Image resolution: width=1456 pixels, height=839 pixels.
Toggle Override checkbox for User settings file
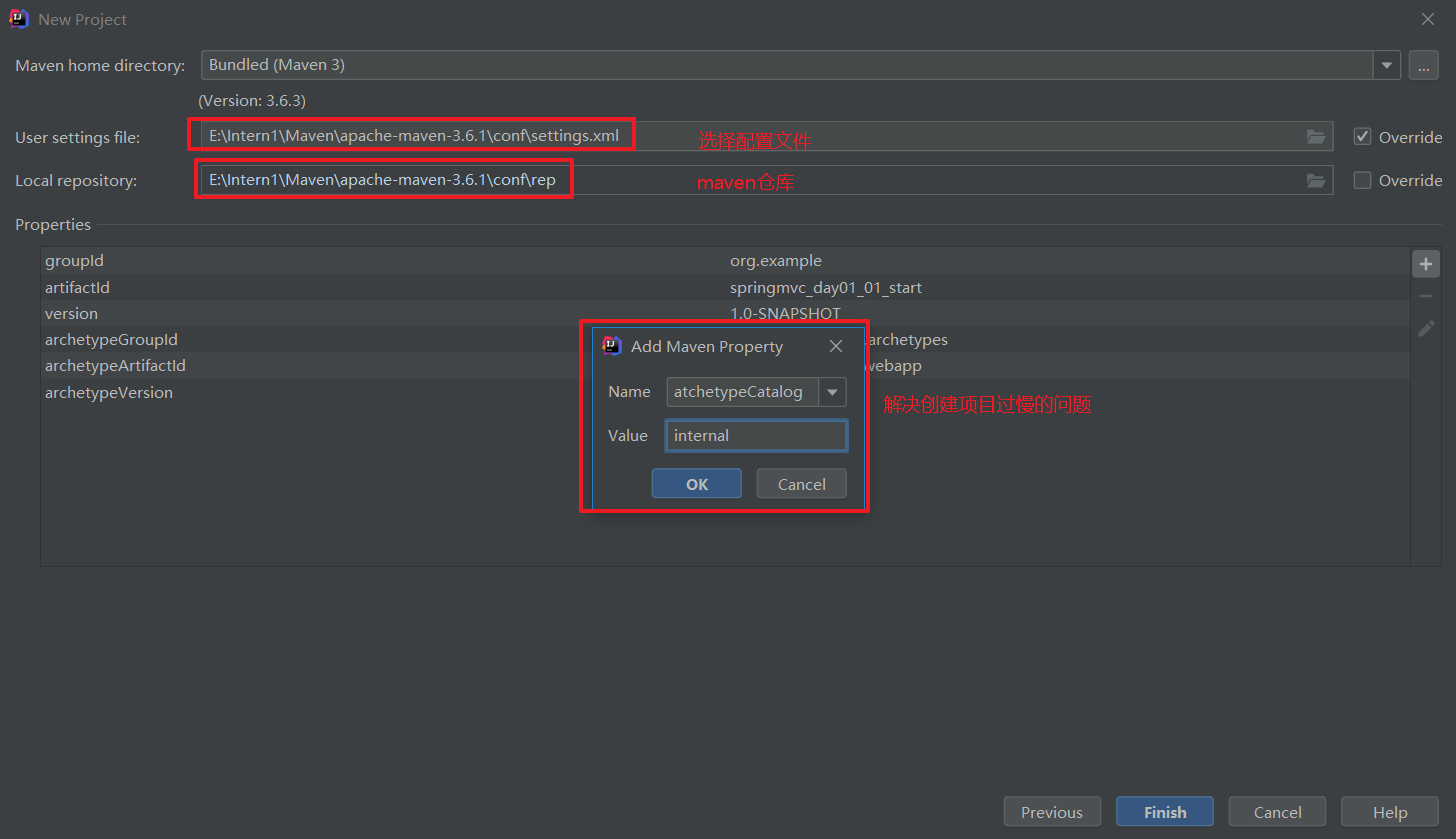(1362, 136)
